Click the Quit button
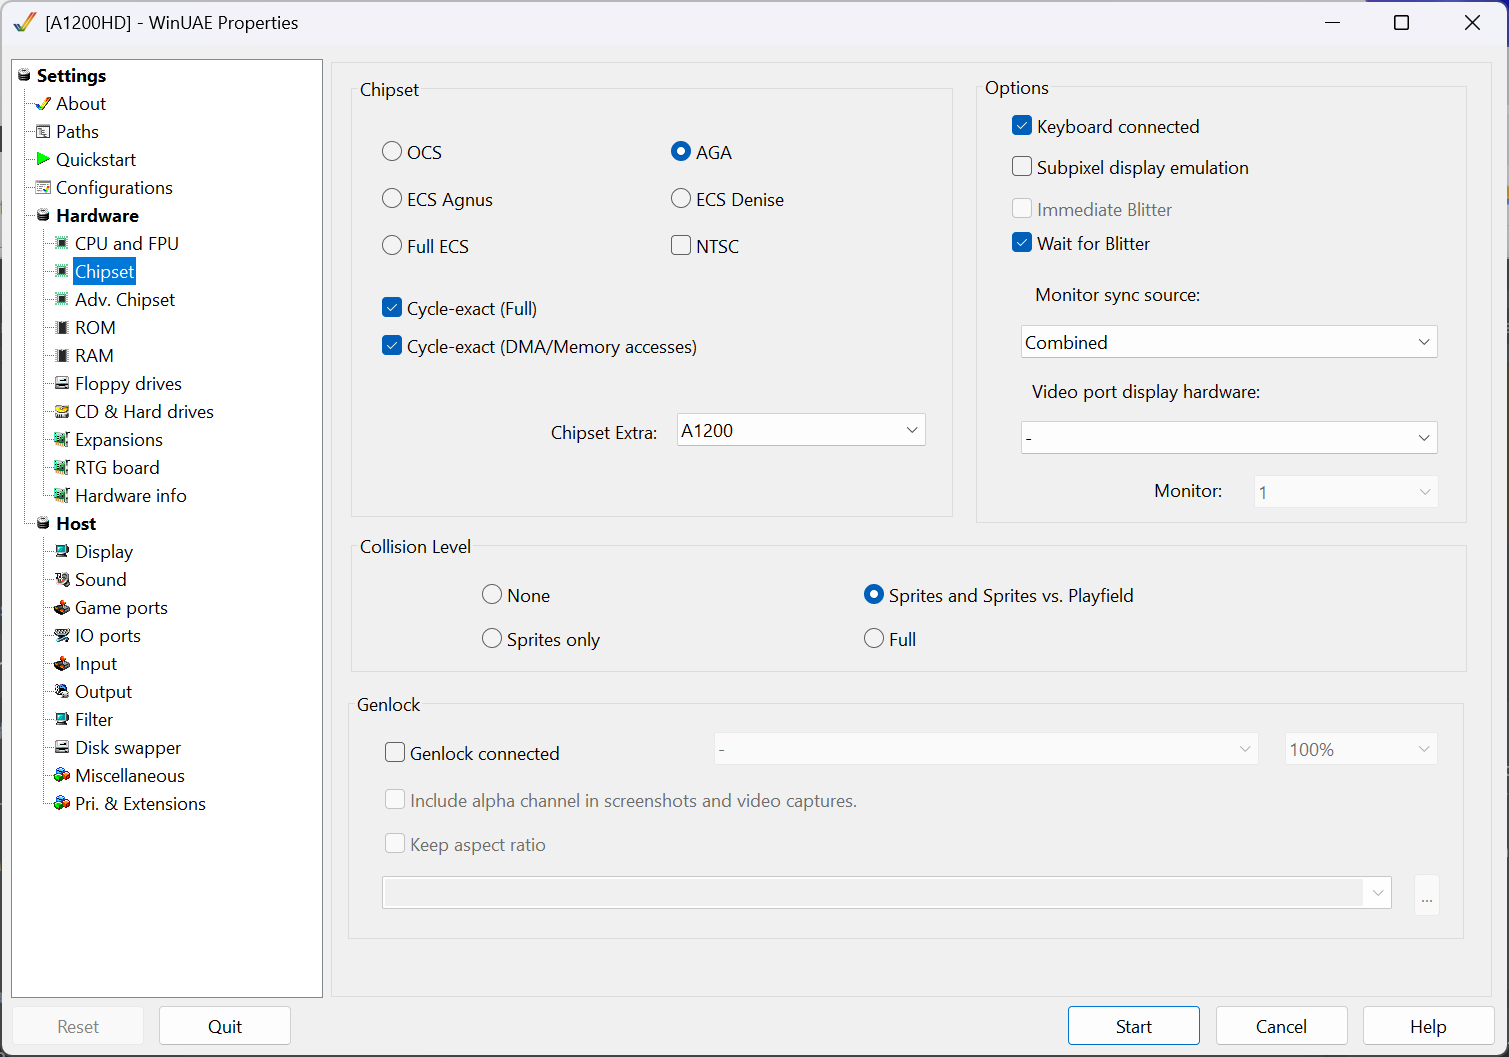Image resolution: width=1509 pixels, height=1057 pixels. [225, 1026]
